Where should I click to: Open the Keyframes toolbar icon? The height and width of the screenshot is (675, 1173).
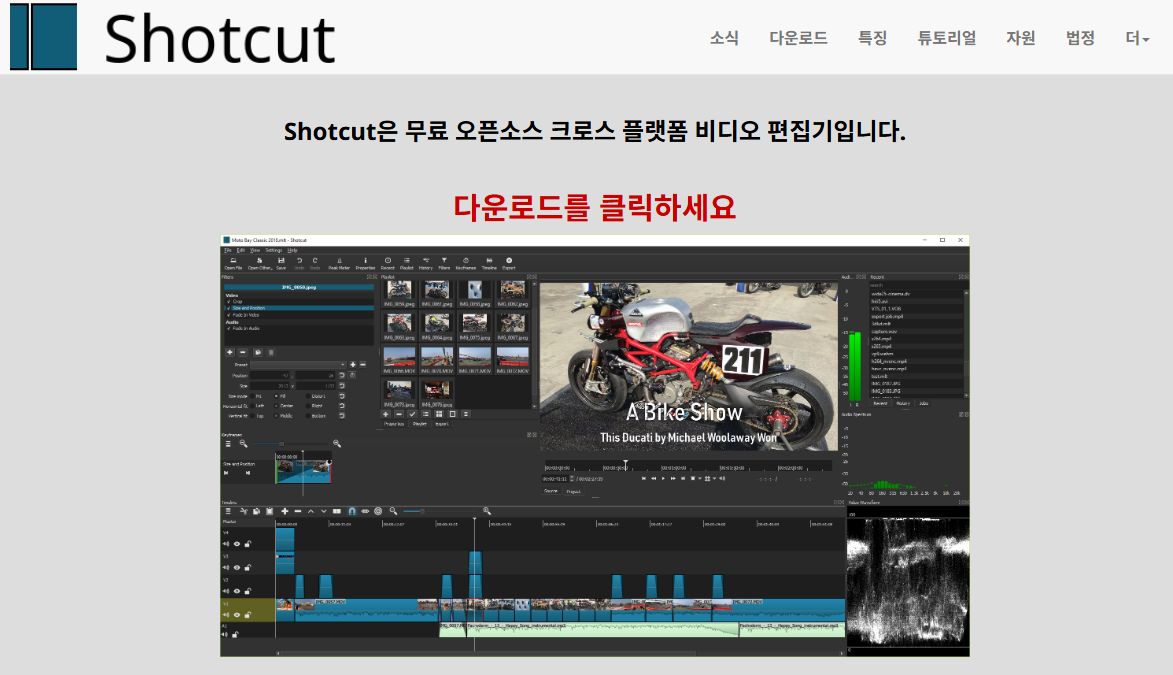coord(466,263)
